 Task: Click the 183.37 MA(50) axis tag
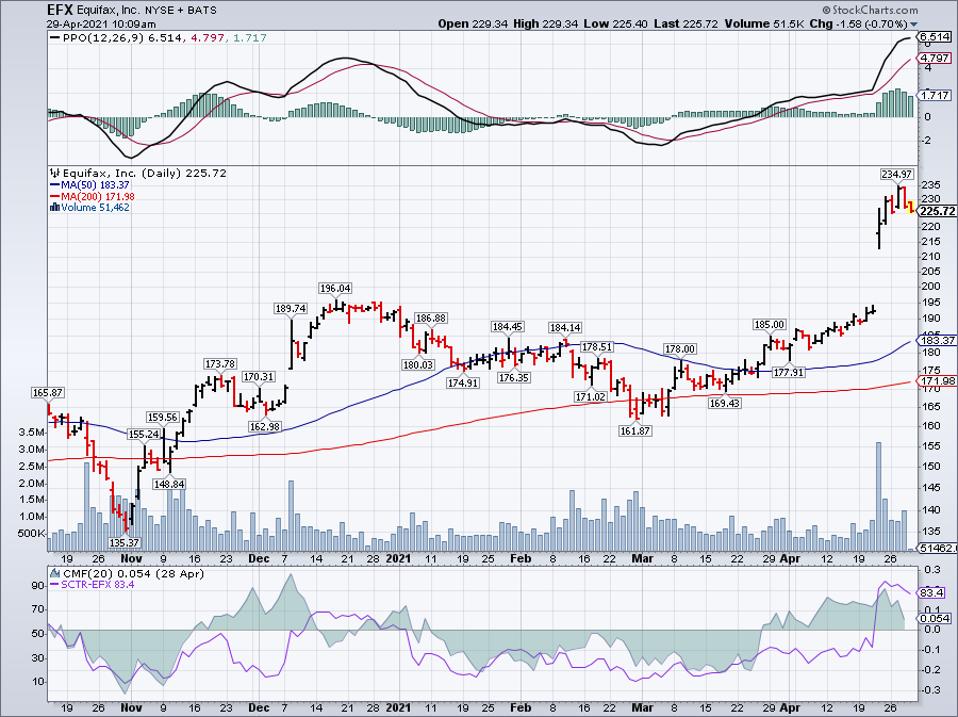click(937, 340)
